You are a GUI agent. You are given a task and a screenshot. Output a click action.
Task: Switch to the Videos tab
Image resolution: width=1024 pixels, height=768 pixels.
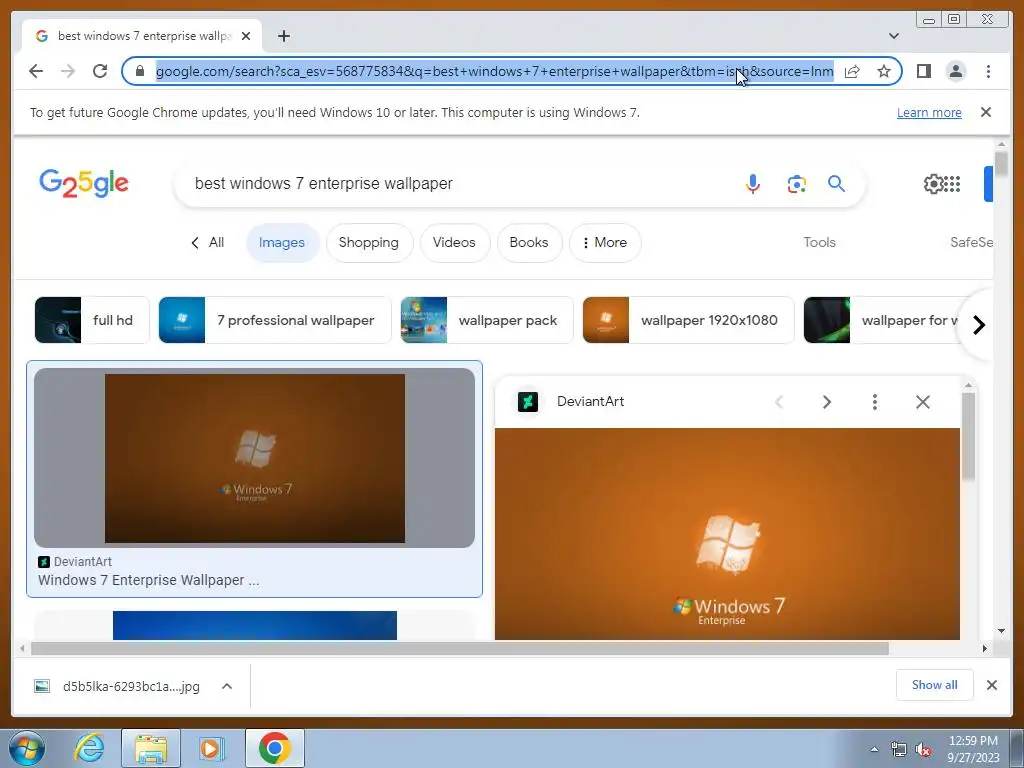click(454, 242)
